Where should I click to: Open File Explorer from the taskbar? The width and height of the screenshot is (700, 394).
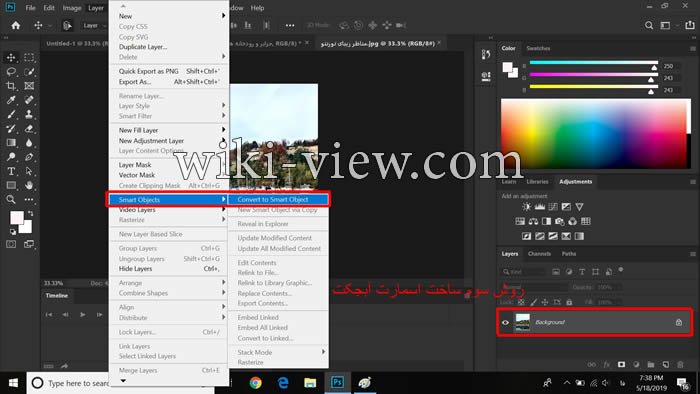[310, 382]
